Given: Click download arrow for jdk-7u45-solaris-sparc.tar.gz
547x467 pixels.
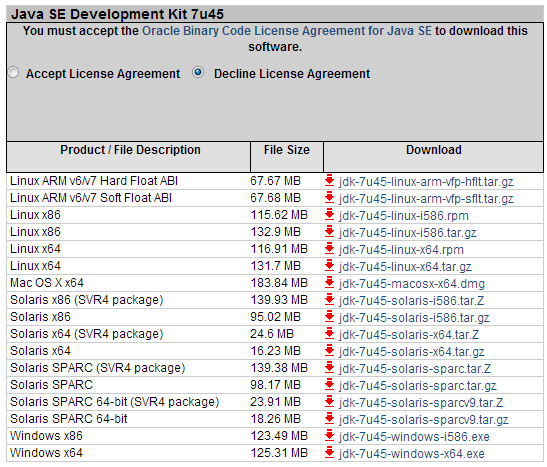Looking at the screenshot, I should (x=329, y=385).
